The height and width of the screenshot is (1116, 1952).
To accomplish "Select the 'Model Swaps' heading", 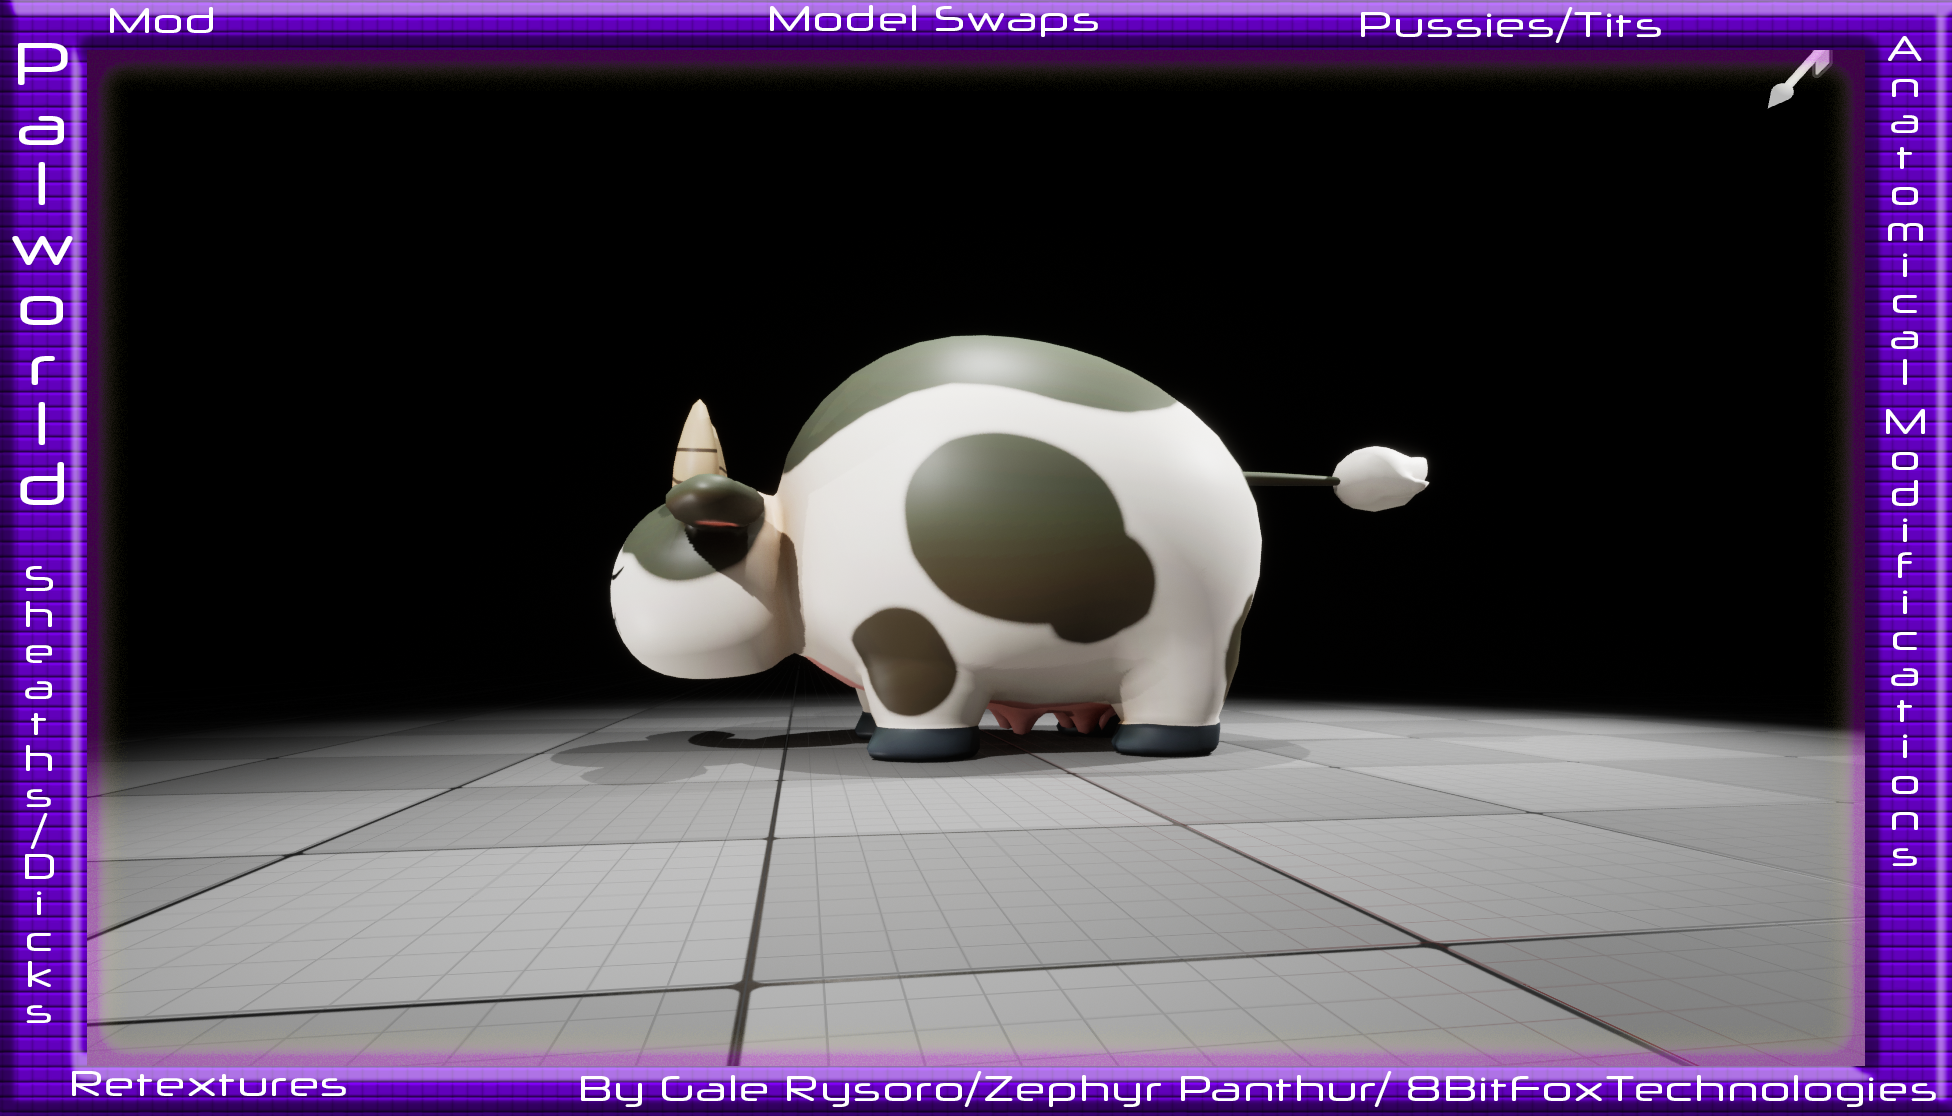I will coord(932,19).
